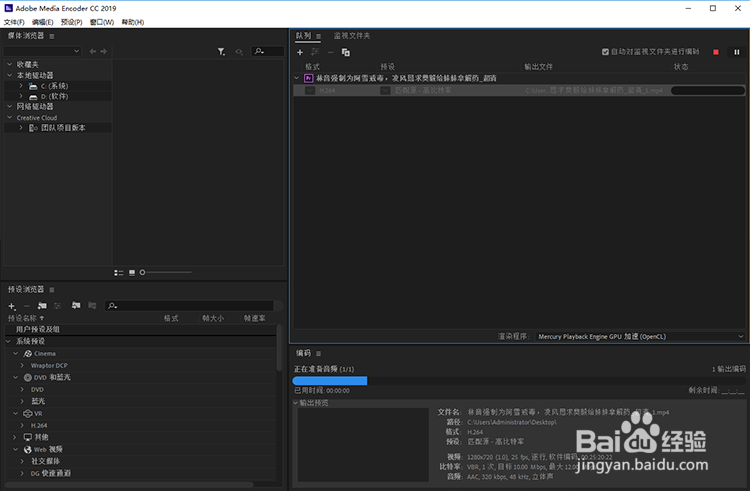Viewport: 750px width, 491px height.
Task: Sort by 预设名称 column header
Action: tap(25, 318)
